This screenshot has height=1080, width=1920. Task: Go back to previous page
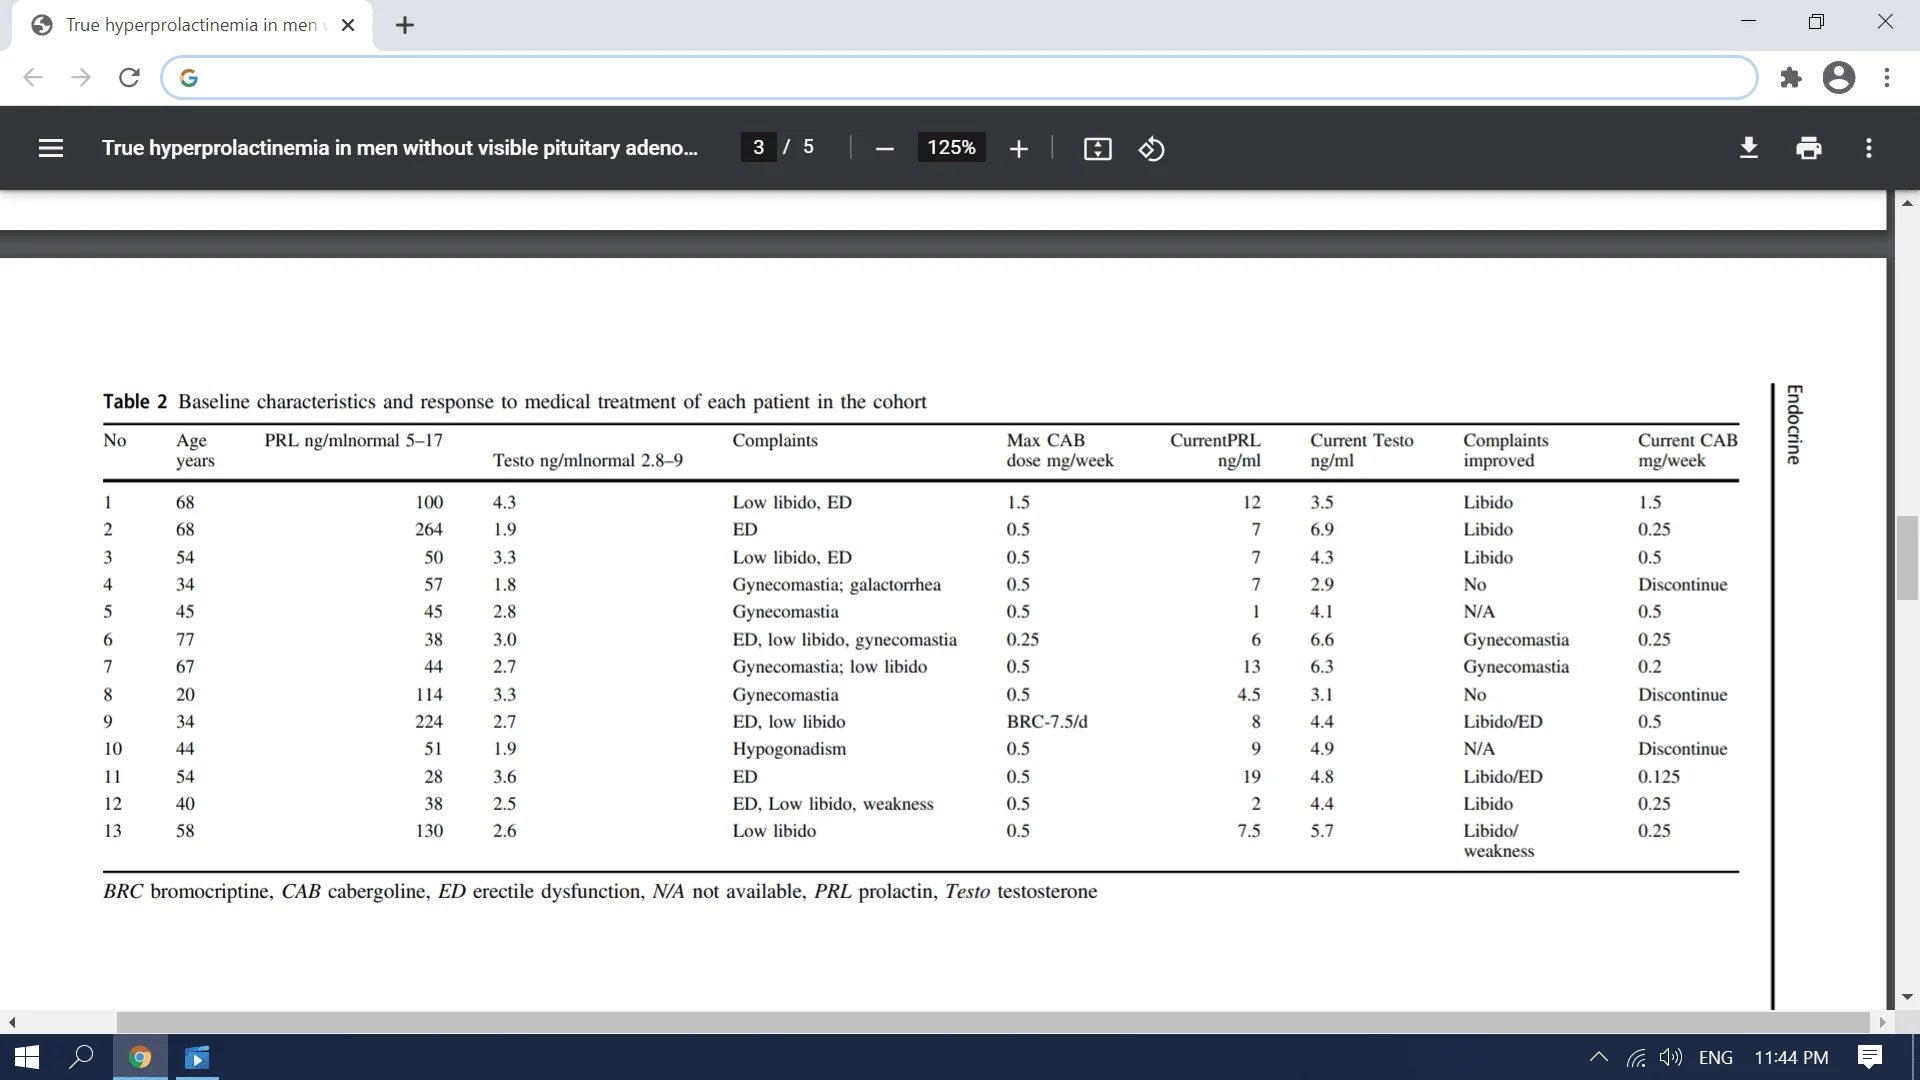pos(33,77)
